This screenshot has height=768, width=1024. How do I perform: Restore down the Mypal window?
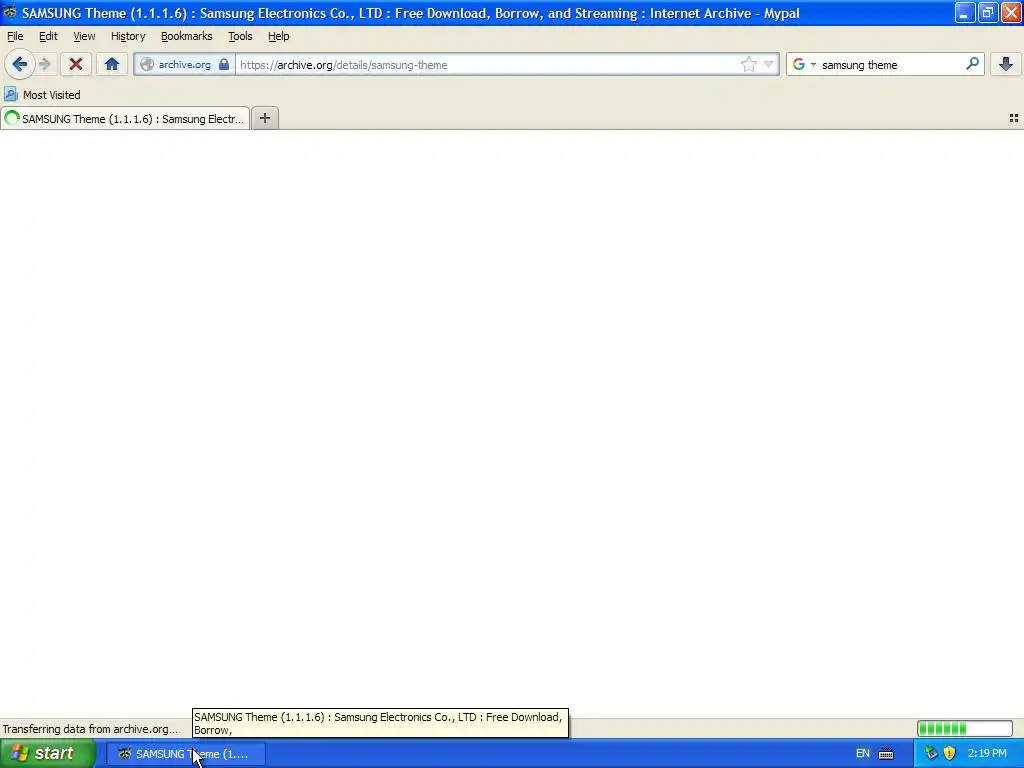point(988,12)
